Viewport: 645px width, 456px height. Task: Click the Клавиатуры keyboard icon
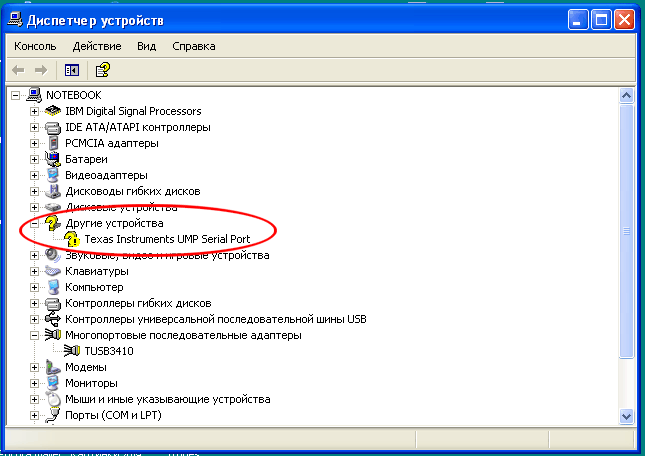[53, 271]
